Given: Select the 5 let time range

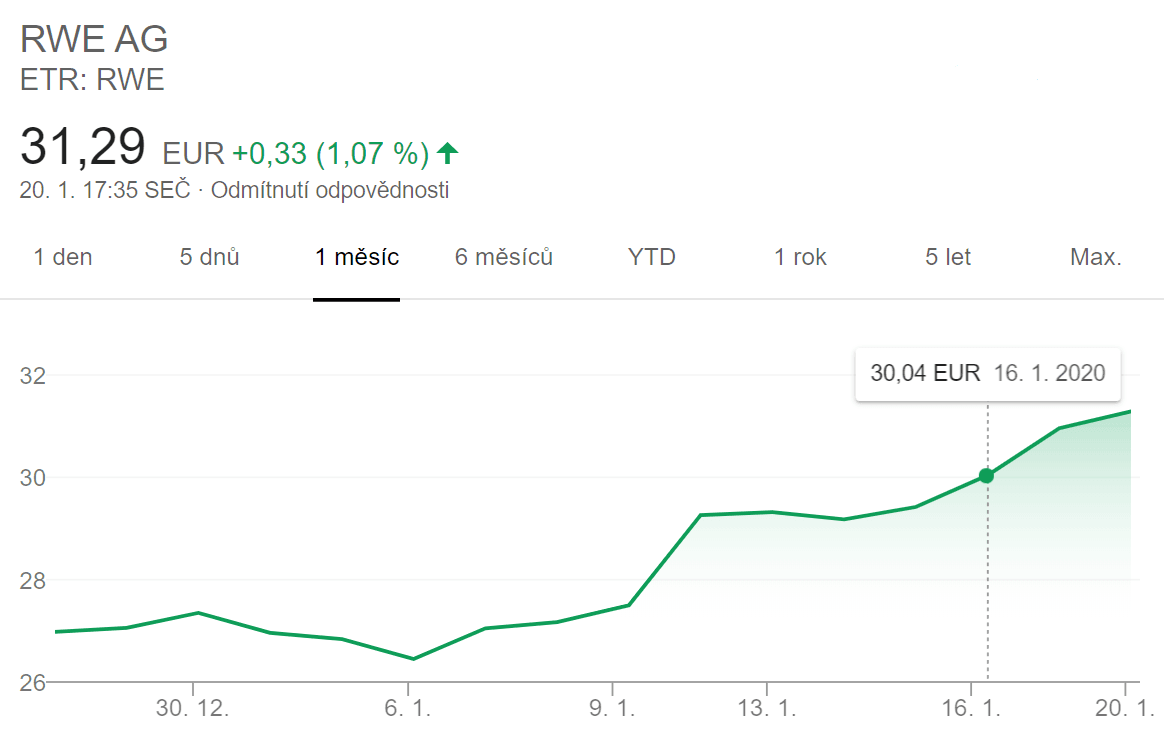Looking at the screenshot, I should coord(948,257).
